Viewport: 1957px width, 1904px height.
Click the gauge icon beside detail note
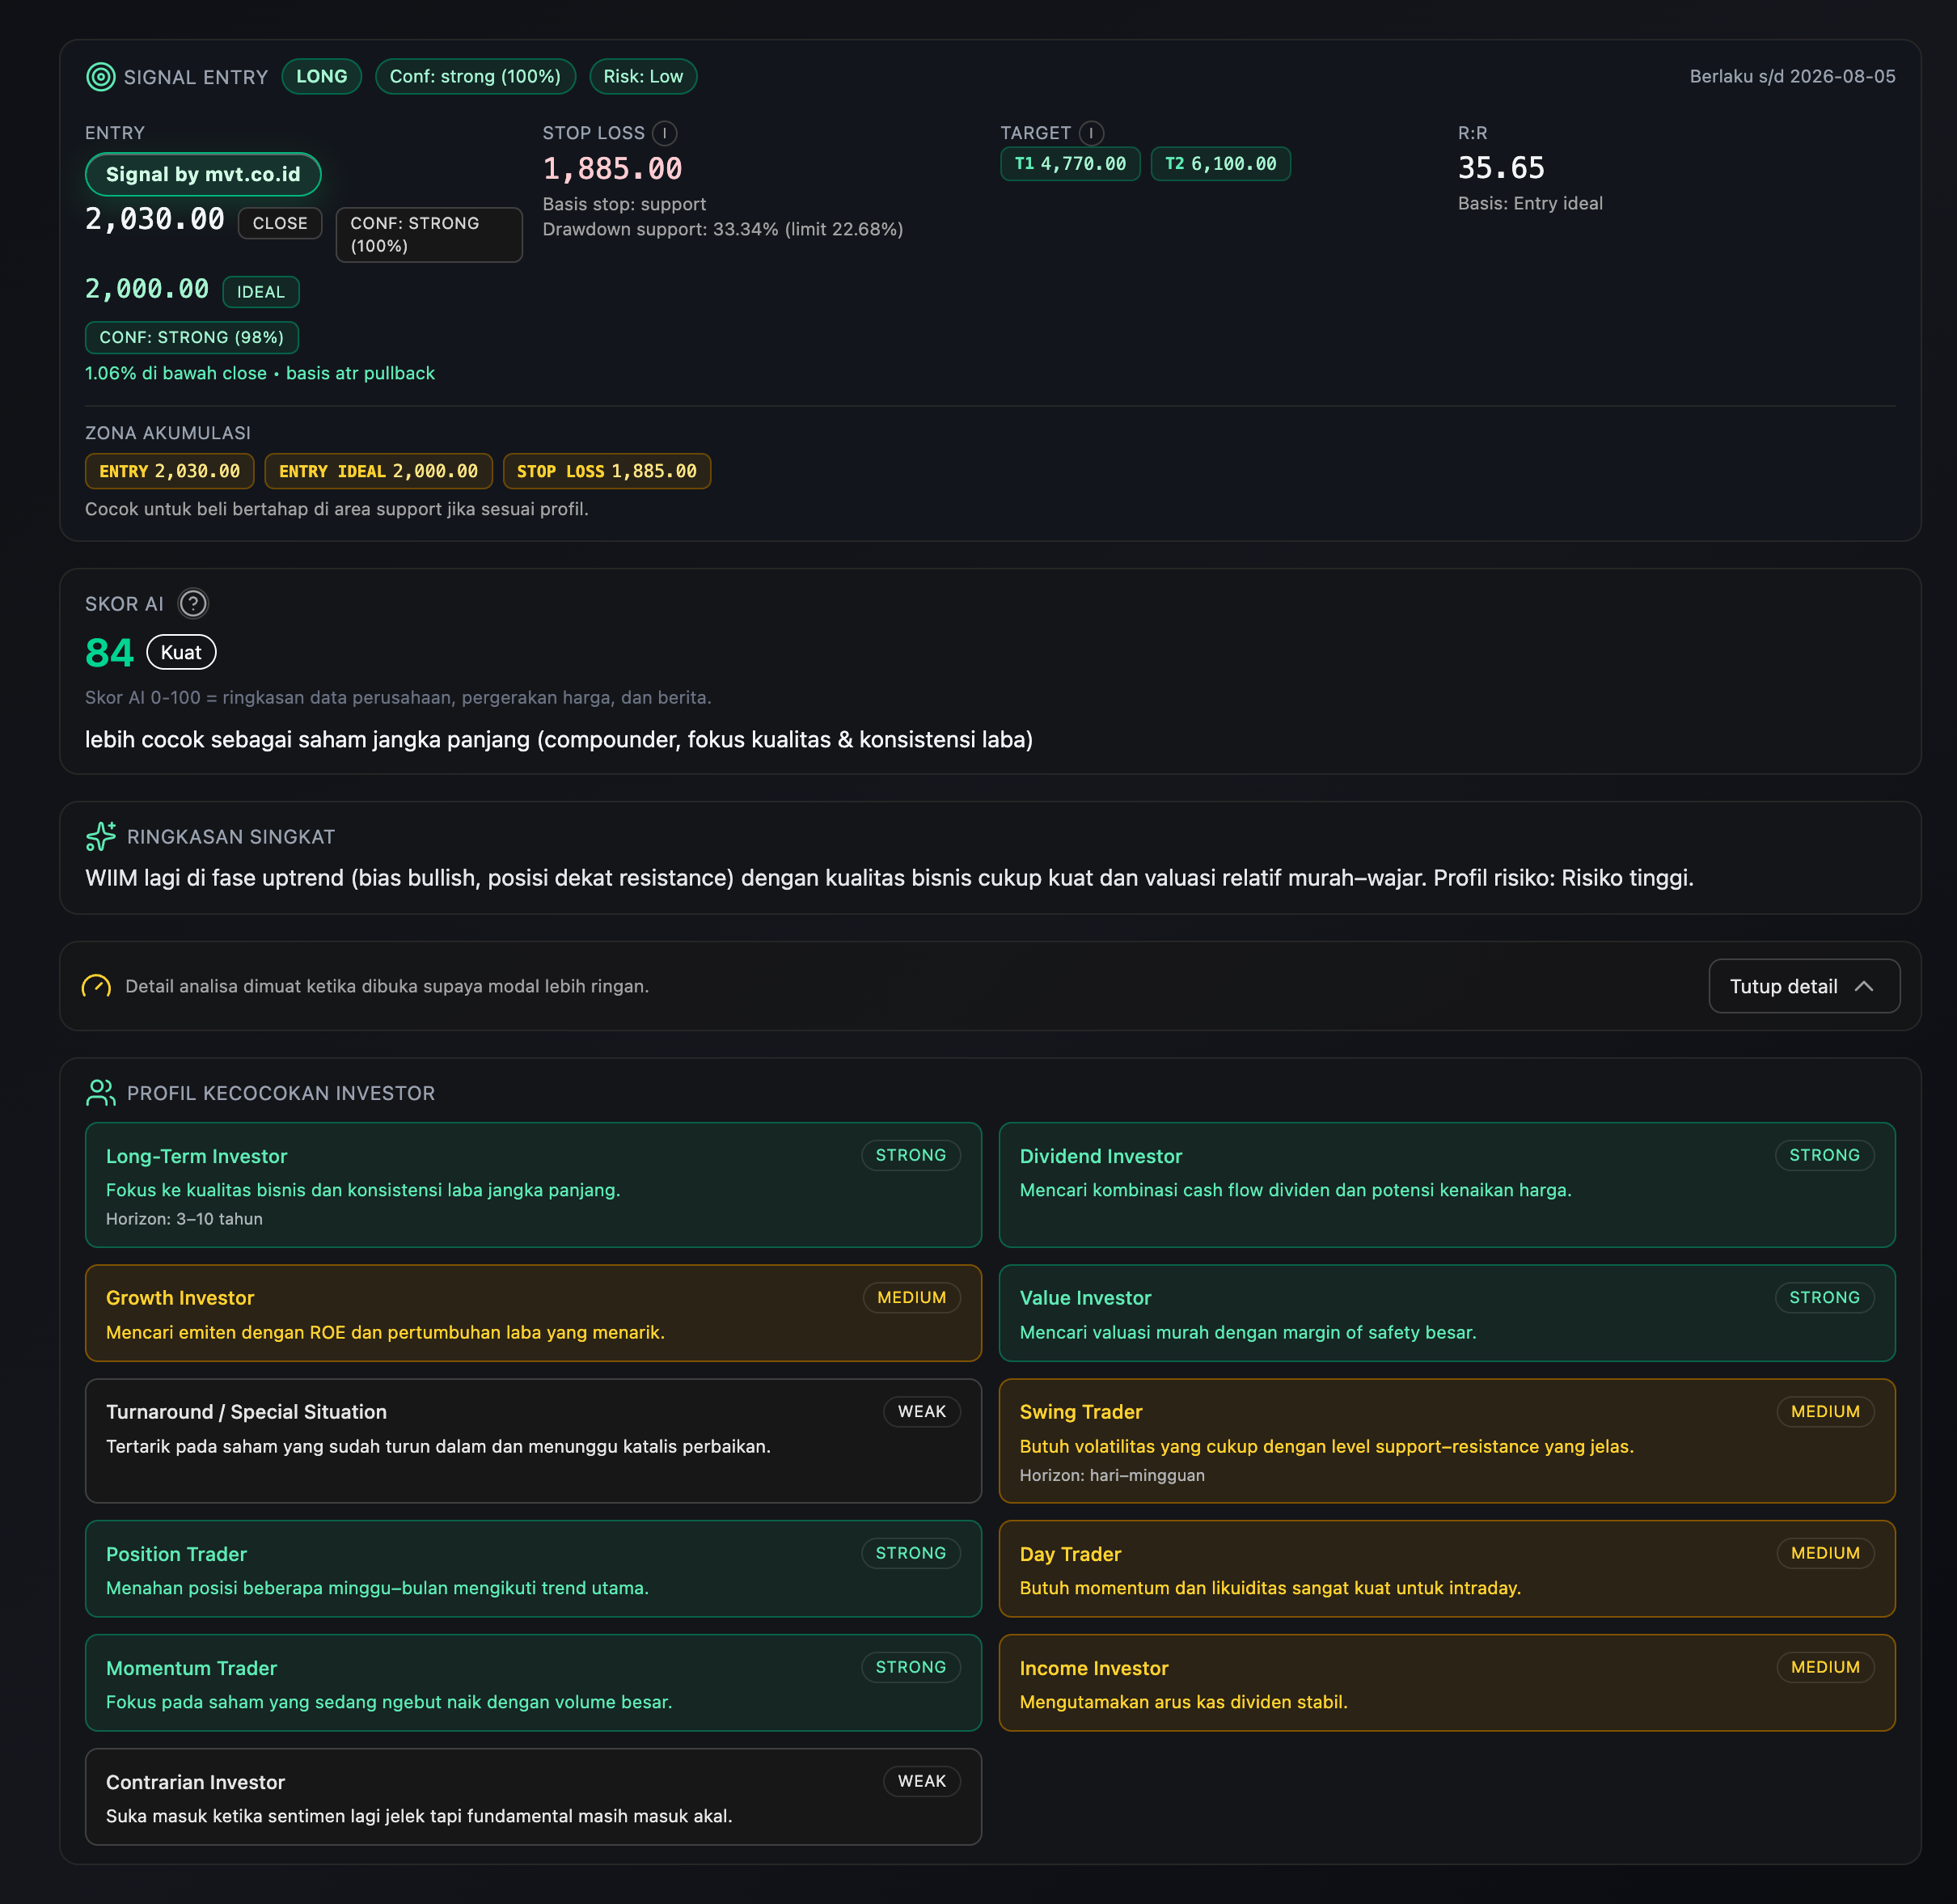(97, 986)
